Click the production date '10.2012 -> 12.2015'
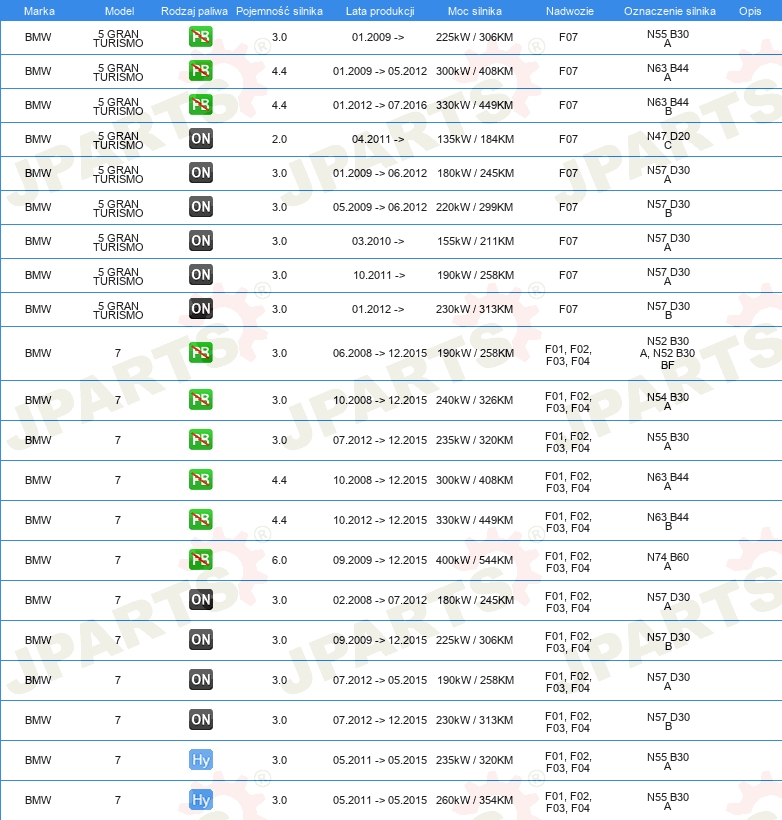 click(380, 520)
